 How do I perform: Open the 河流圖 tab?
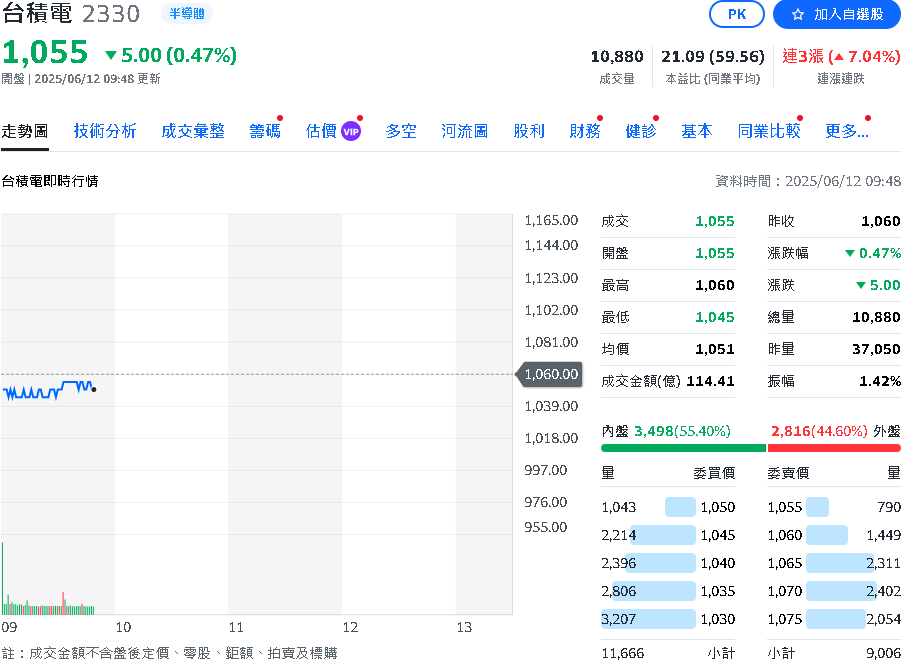click(x=465, y=131)
